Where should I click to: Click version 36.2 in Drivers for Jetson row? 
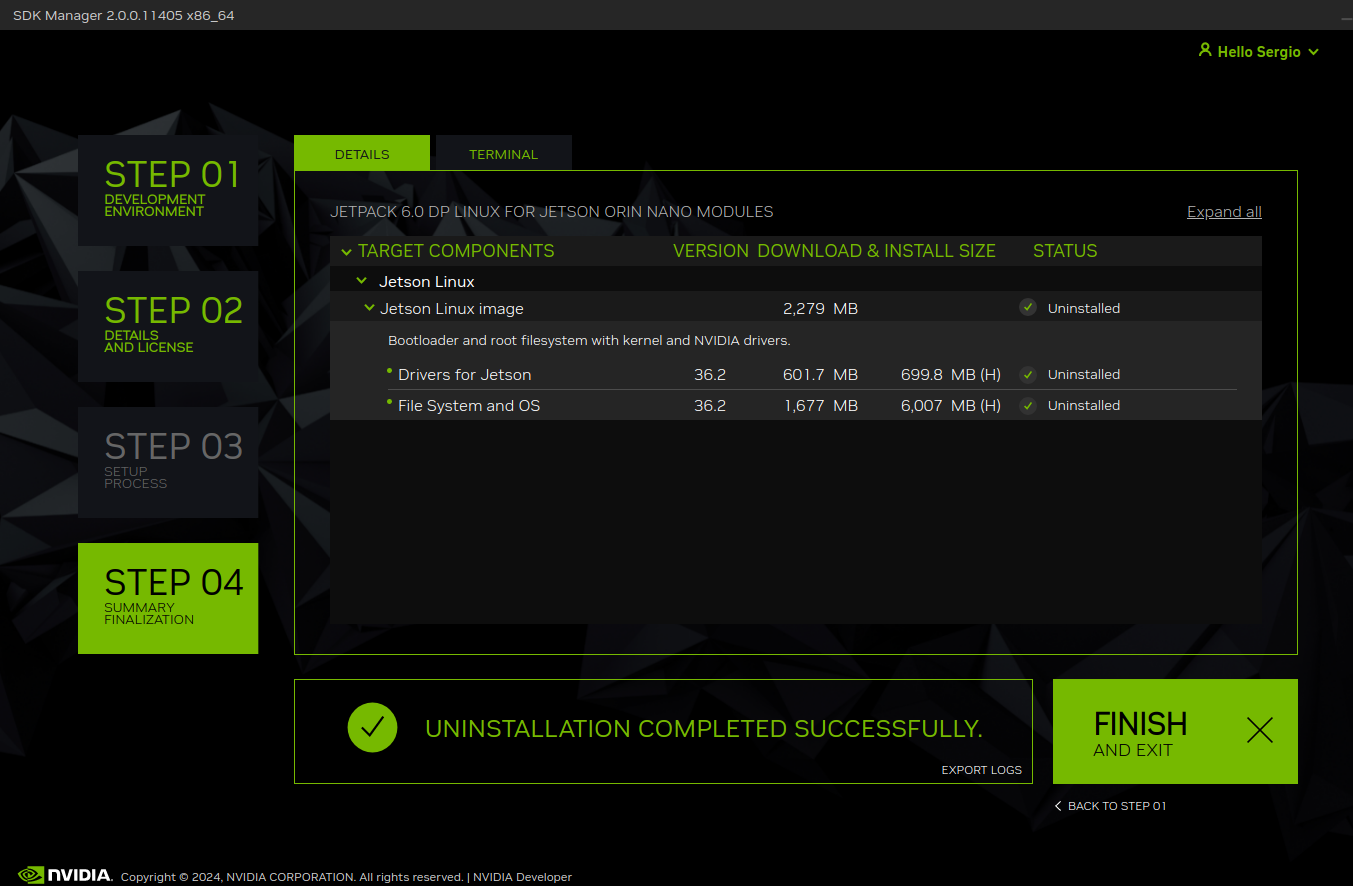pos(710,374)
